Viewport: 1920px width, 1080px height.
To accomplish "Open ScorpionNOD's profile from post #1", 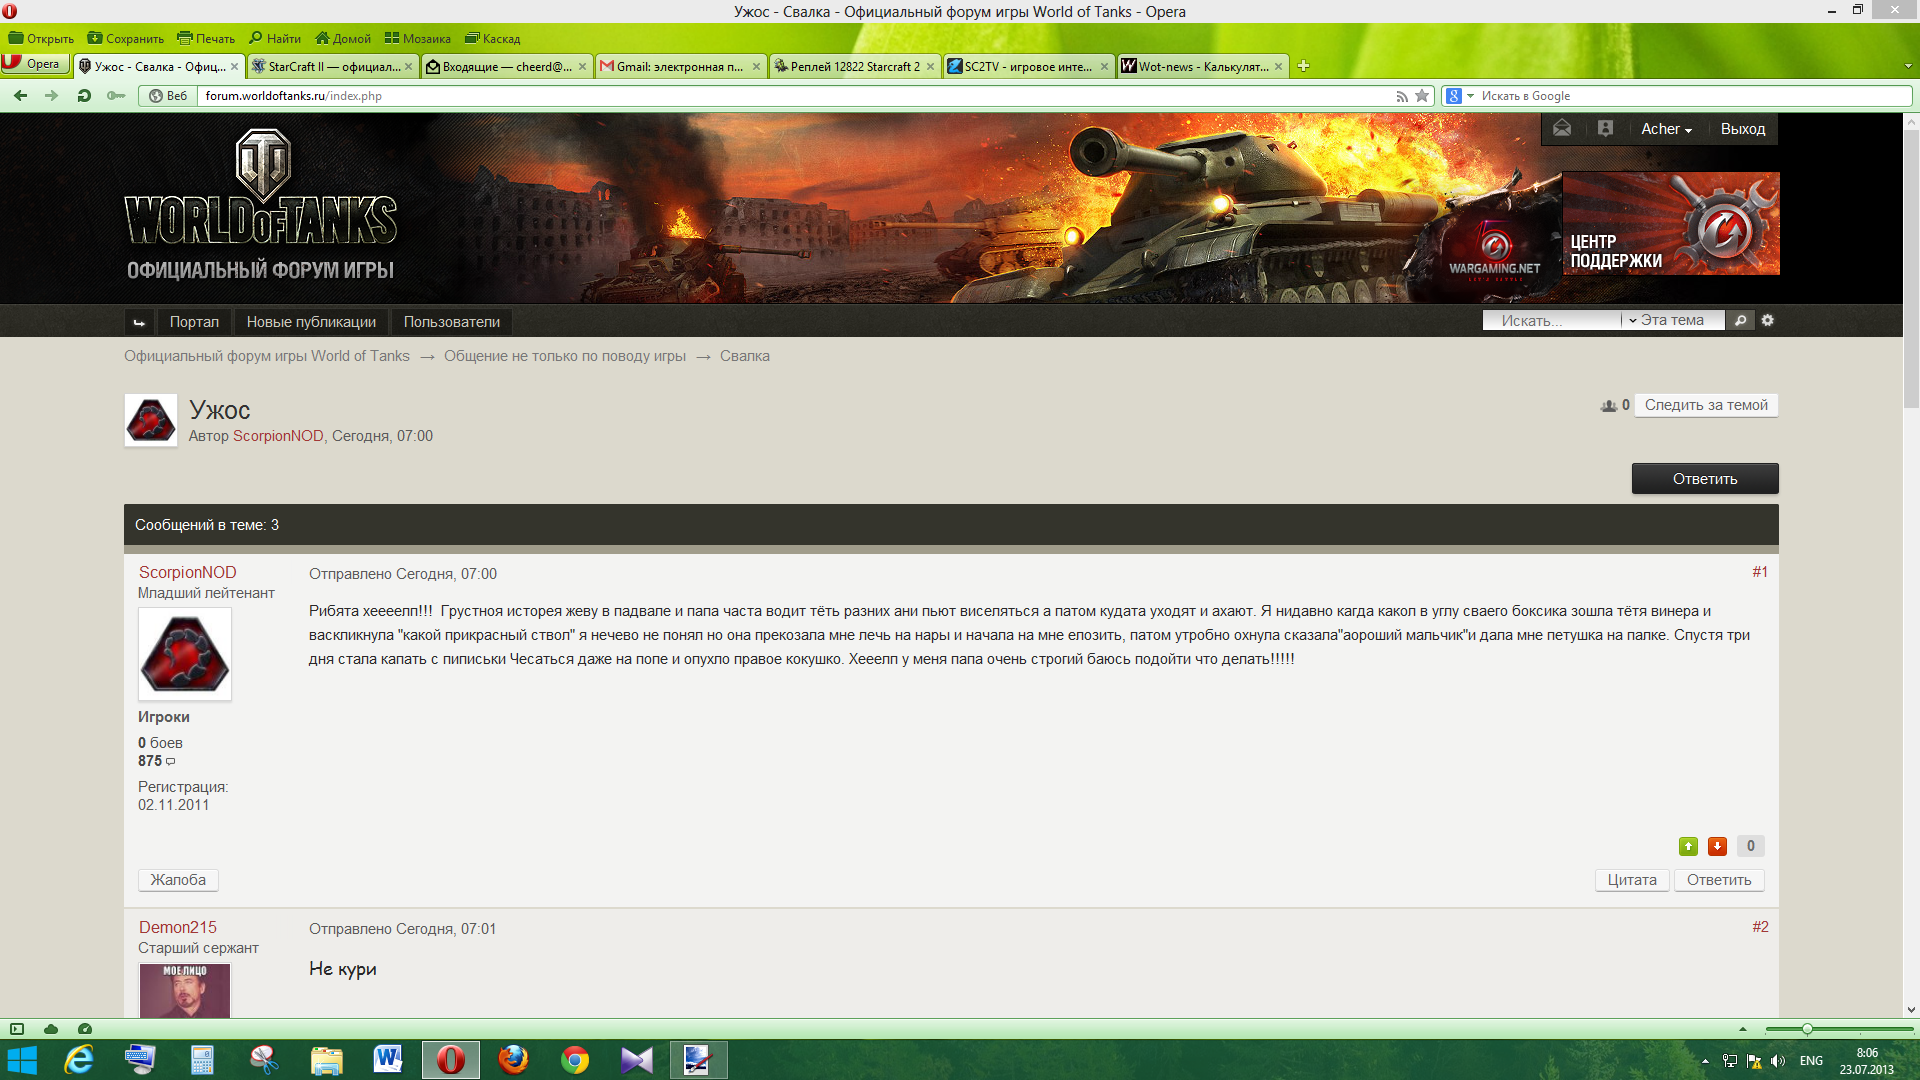I will (x=188, y=572).
